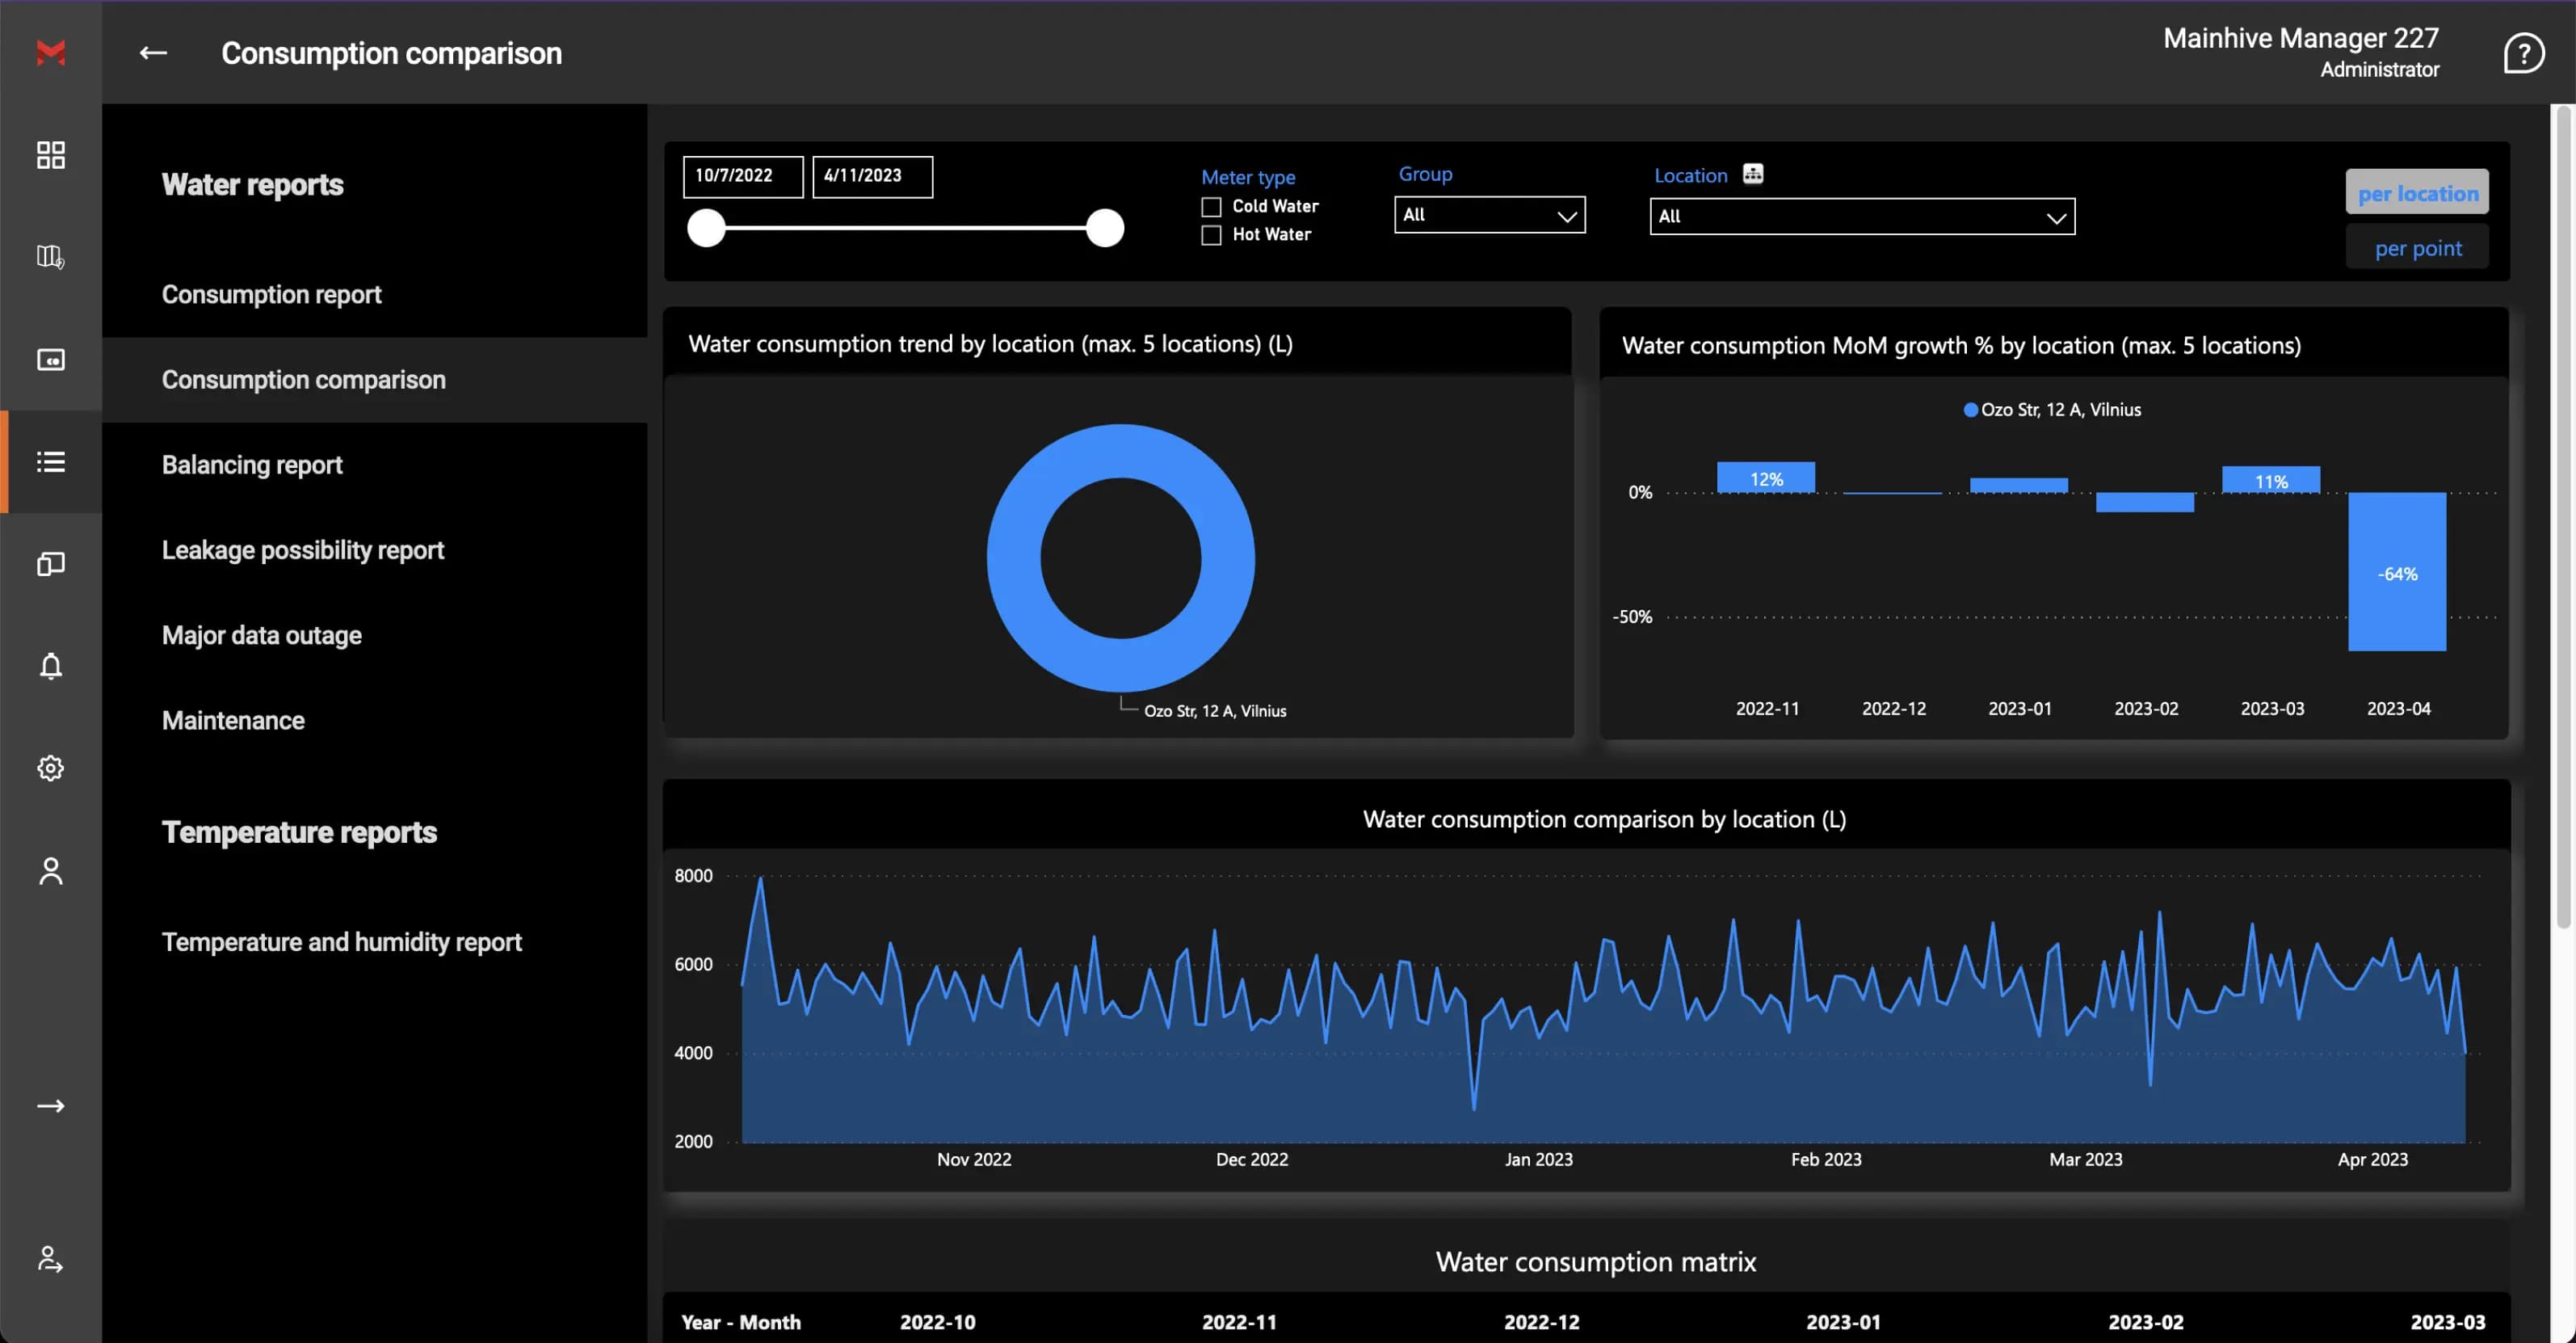This screenshot has width=2576, height=1343.
Task: Go back using the left arrow icon
Action: pos(153,53)
